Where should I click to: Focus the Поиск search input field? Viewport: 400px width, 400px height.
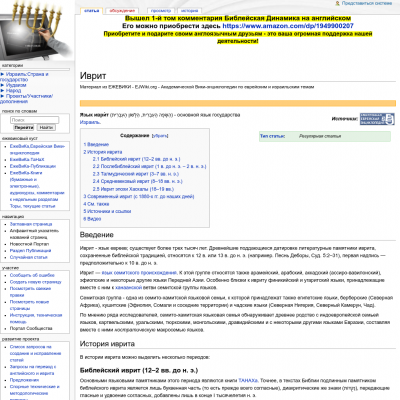click(35, 120)
